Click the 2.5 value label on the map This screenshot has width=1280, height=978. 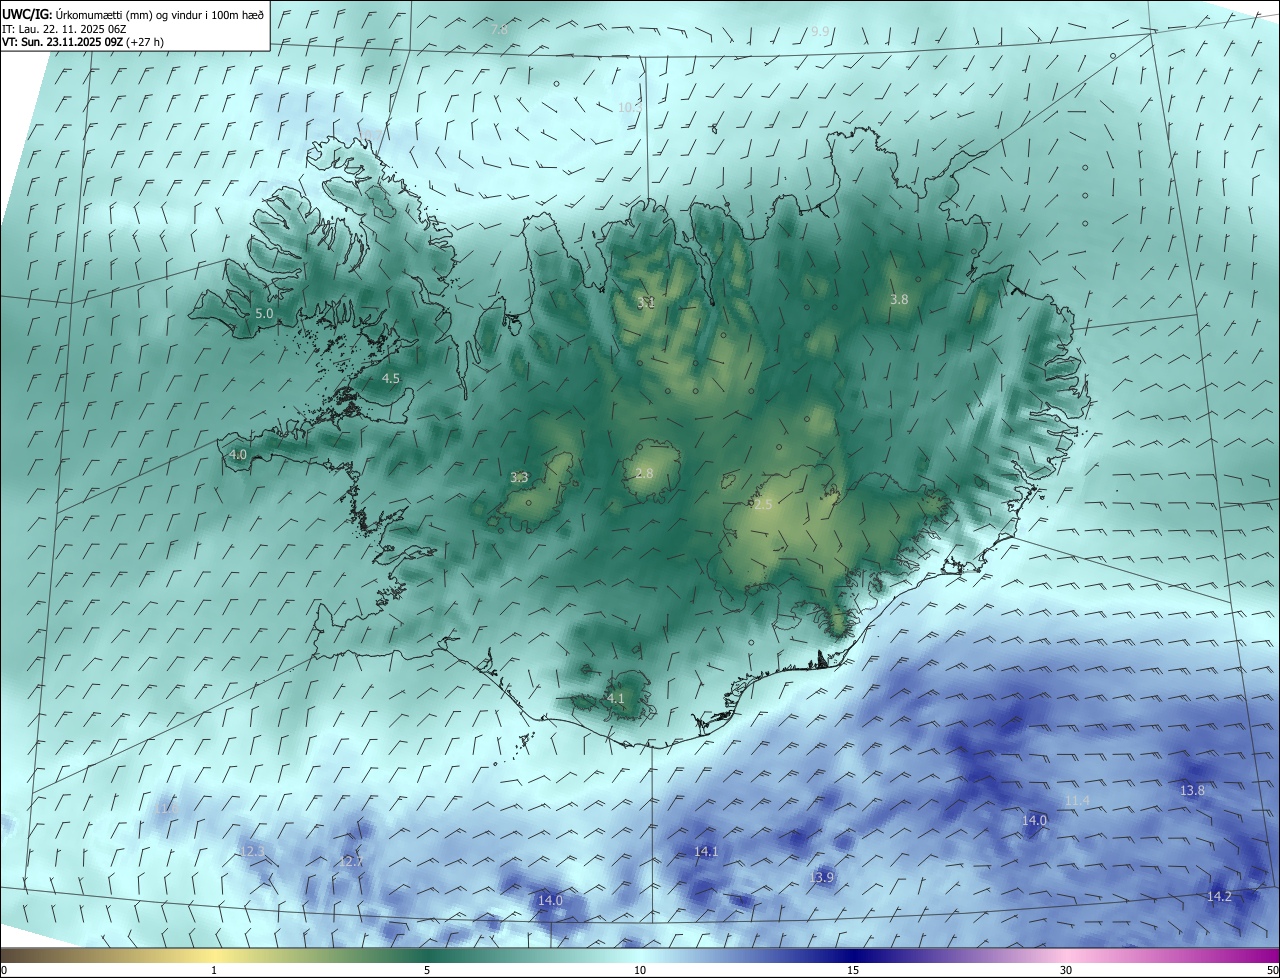[x=763, y=506]
